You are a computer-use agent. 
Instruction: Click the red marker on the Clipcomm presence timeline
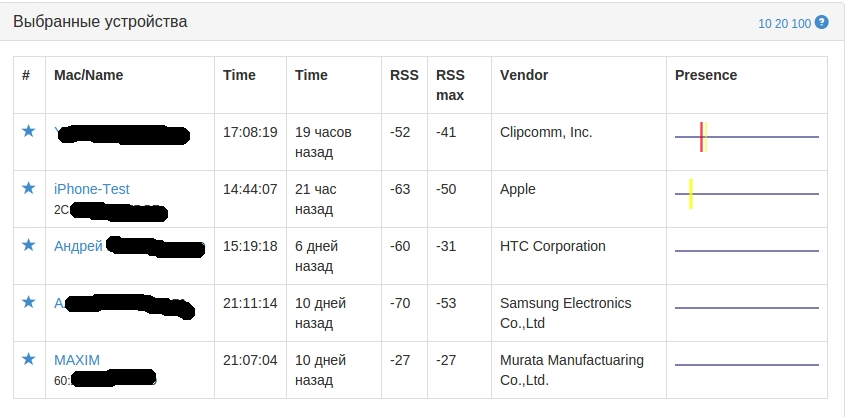[x=701, y=136]
